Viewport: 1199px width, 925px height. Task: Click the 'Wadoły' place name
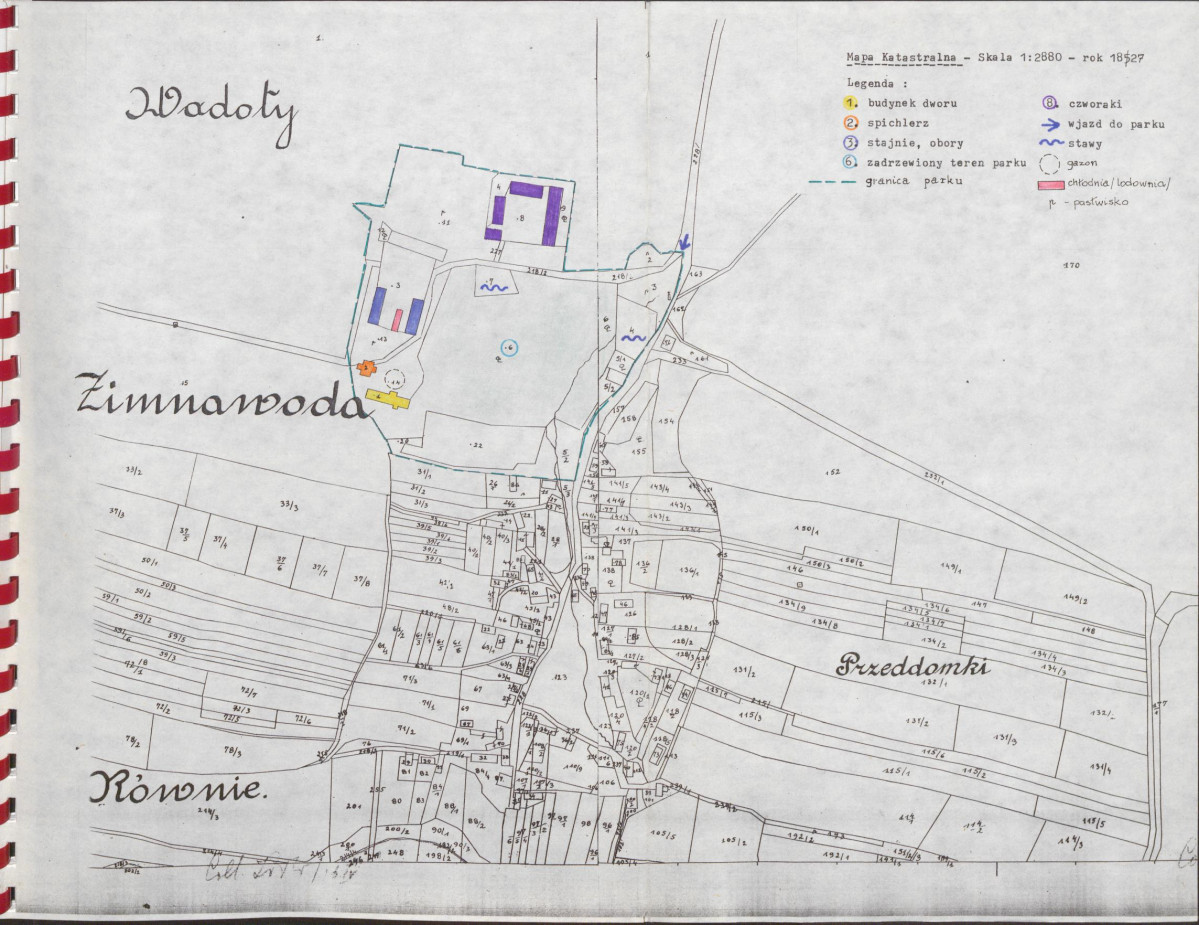[212, 114]
